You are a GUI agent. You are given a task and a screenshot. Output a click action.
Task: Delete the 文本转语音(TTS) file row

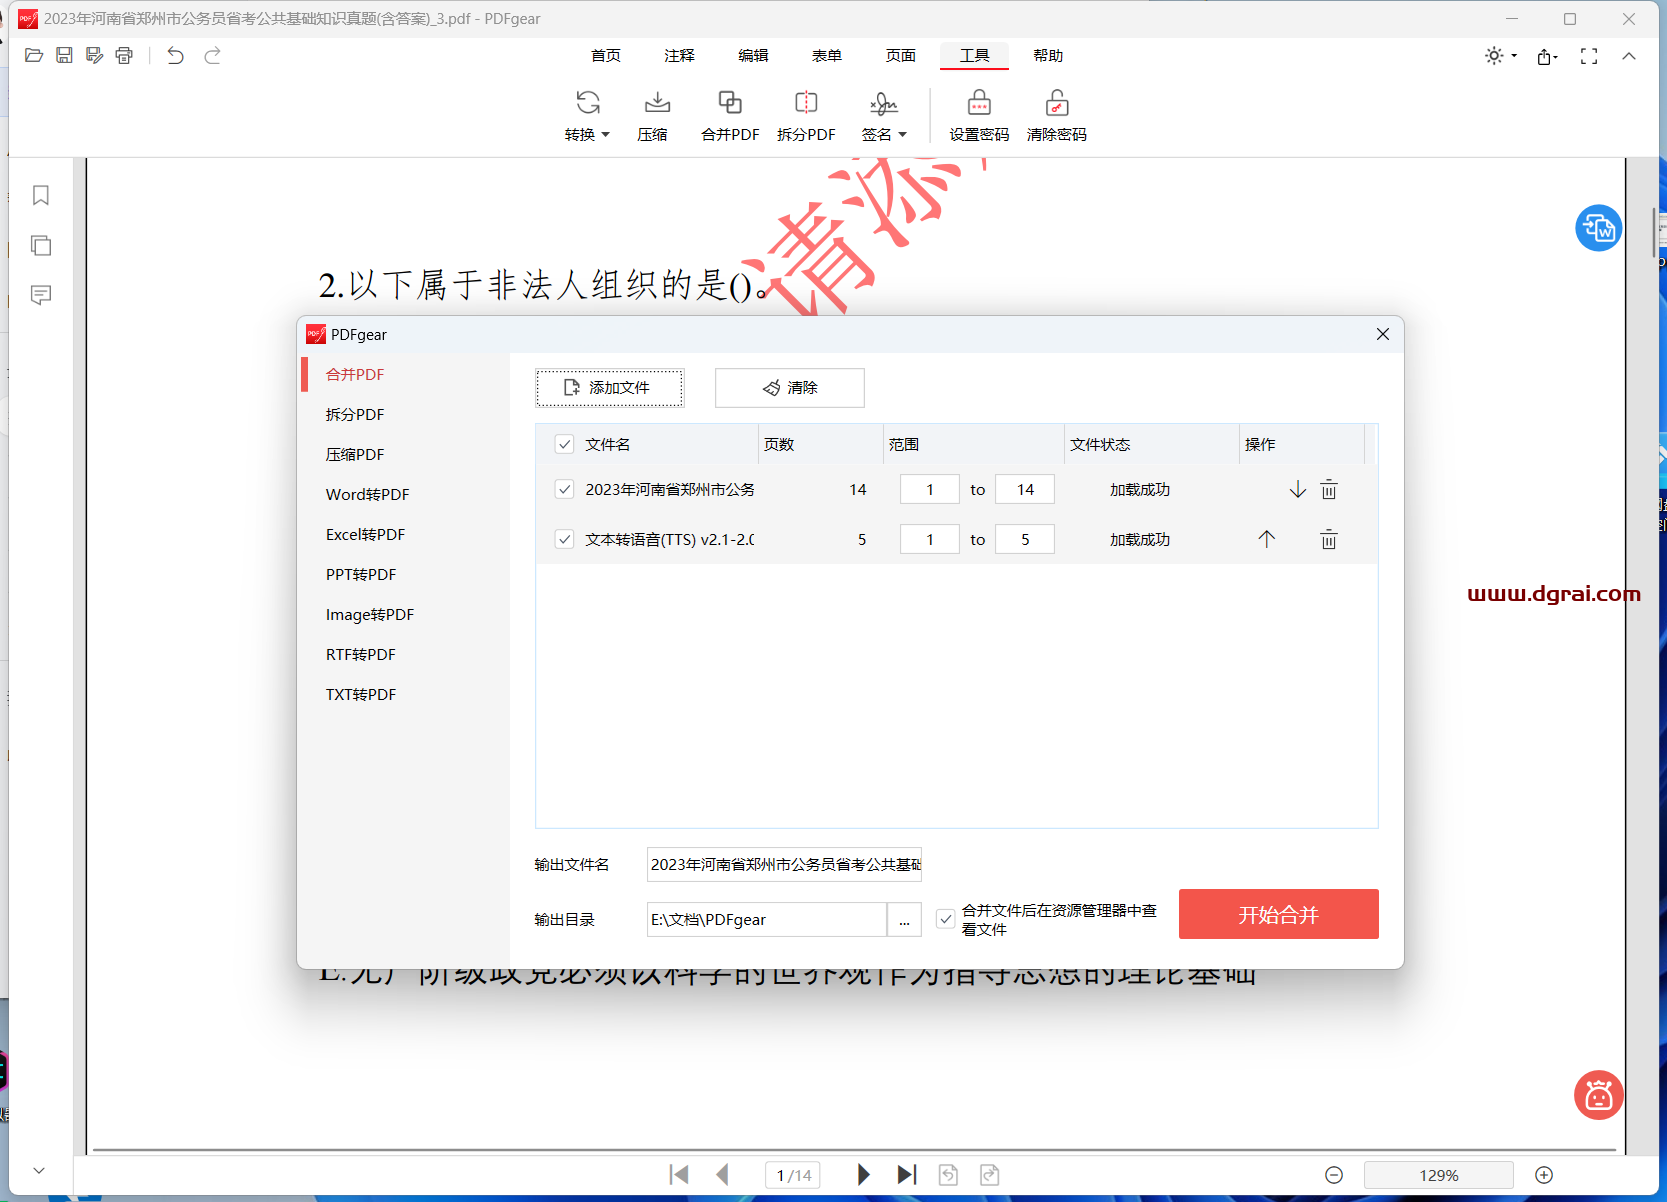click(1329, 539)
